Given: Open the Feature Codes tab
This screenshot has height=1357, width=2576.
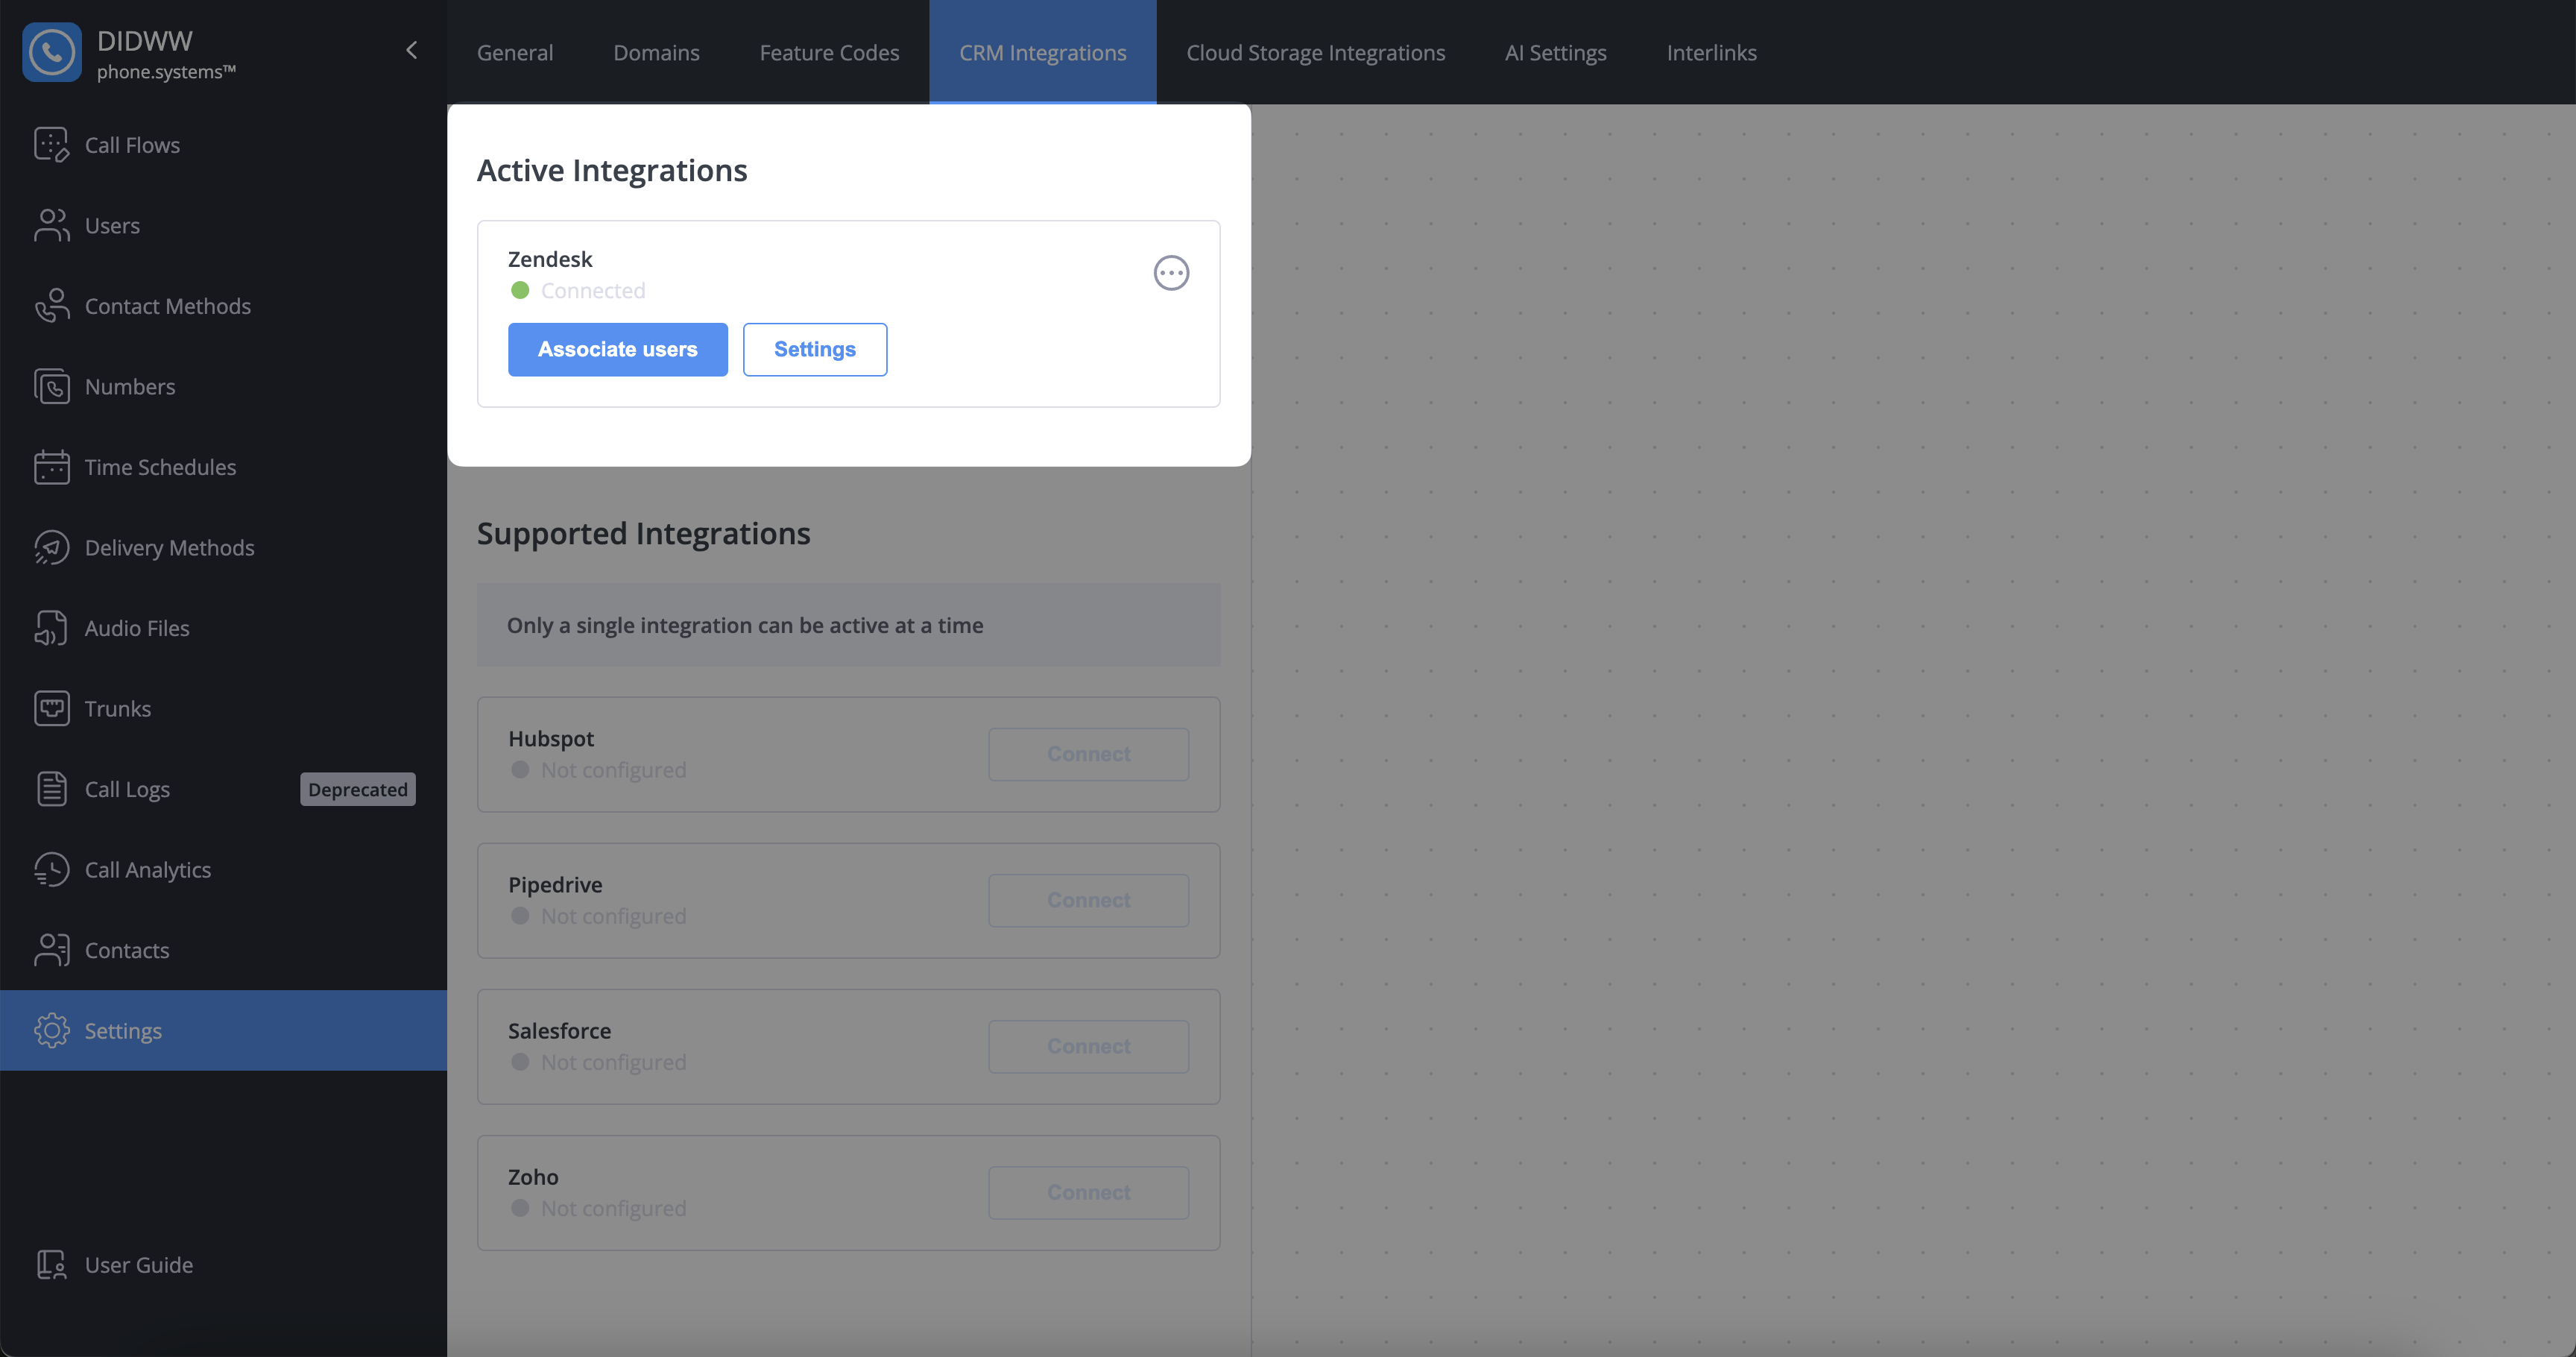Looking at the screenshot, I should coord(829,52).
